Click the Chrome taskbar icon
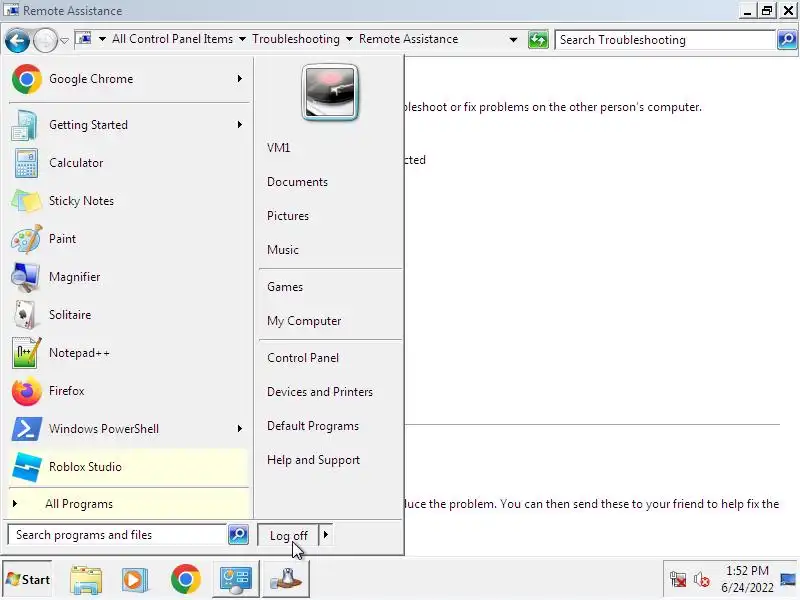This screenshot has width=800, height=600. tap(186, 579)
